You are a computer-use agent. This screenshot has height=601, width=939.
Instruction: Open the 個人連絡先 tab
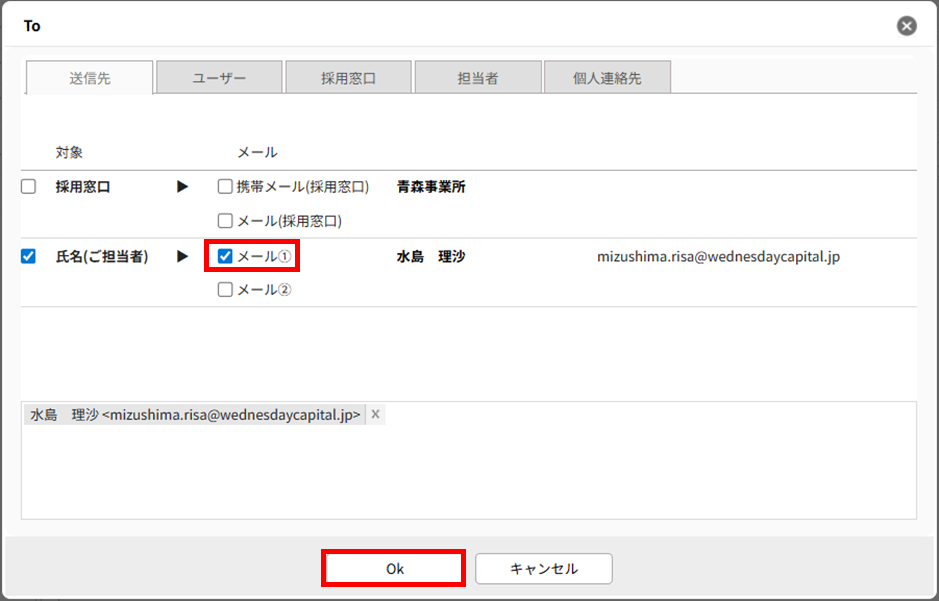coord(606,77)
